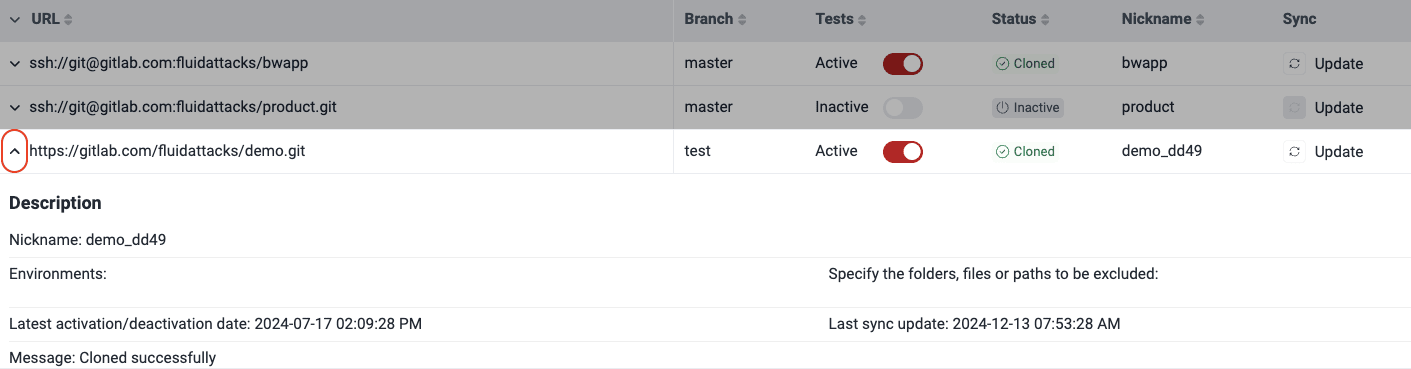Sort by Tests column sort arrows

(x=862, y=19)
